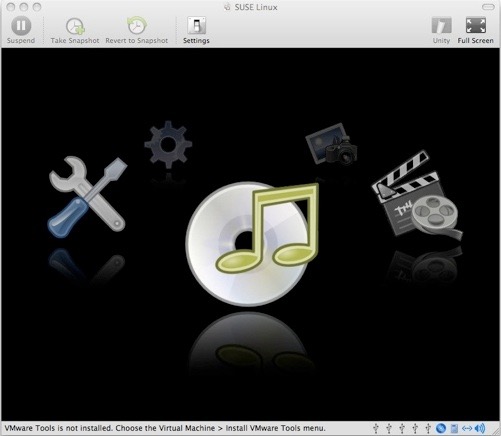Viewport: 501px width, 436px height.
Task: Enter Full Screen mode
Action: coord(476,30)
